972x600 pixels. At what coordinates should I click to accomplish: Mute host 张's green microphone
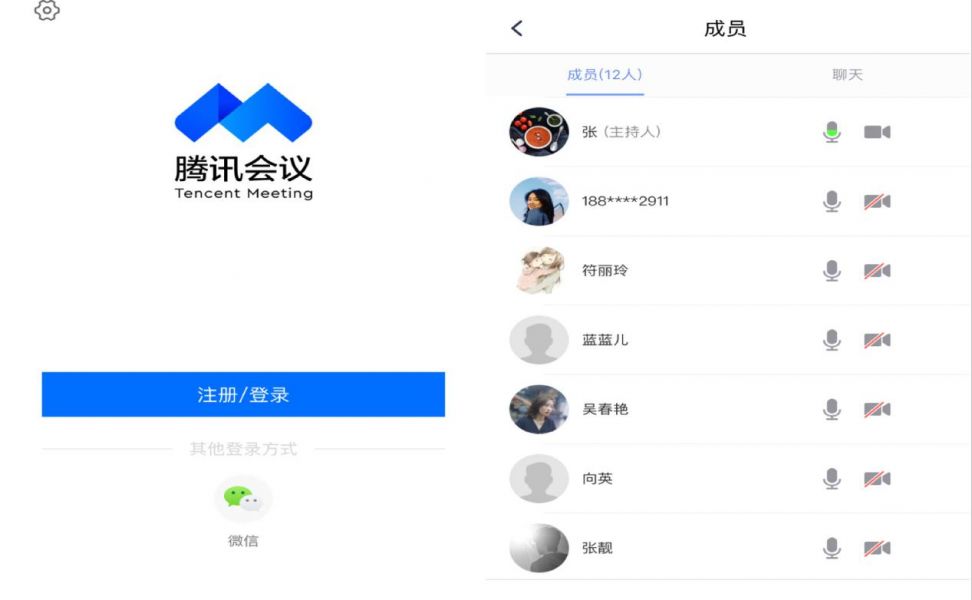click(832, 132)
